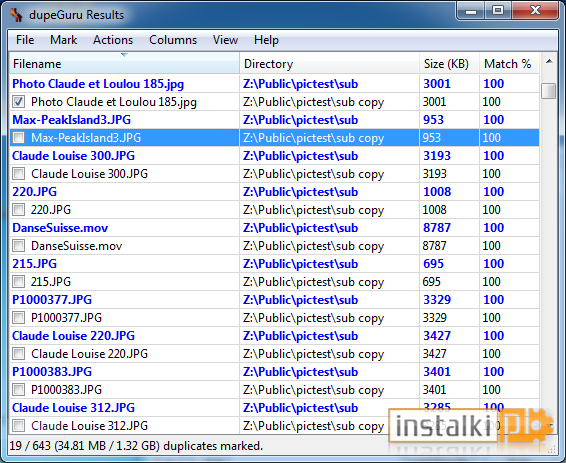This screenshot has width=566, height=463.
Task: Tick the Claude Louise 300.JPG checkbox
Action: (x=18, y=174)
